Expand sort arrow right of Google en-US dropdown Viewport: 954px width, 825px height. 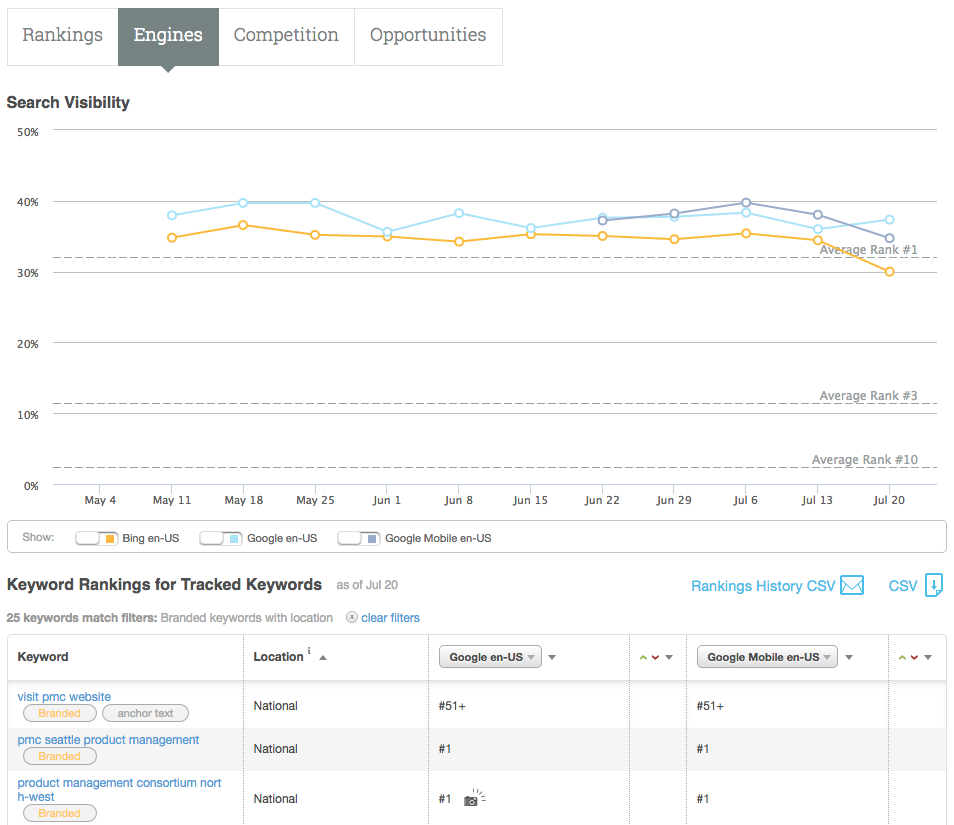(x=552, y=657)
